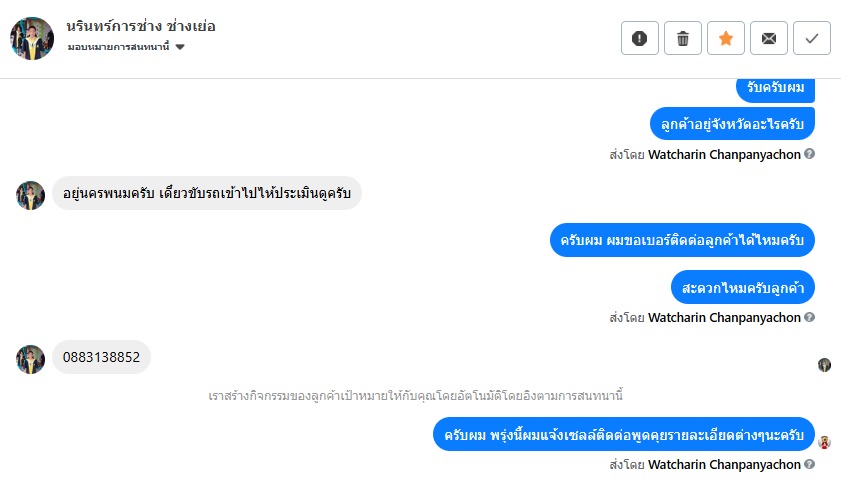This screenshot has width=841, height=497.
Task: Click the customer name นรินทร์การช่าง ช่างเย่อ
Action: click(140, 26)
